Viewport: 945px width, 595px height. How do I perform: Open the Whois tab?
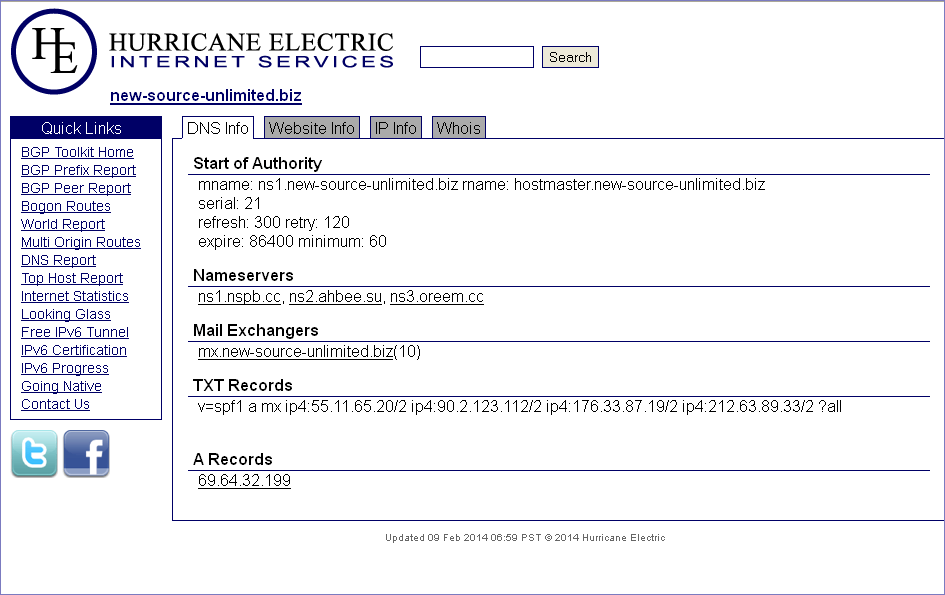[459, 128]
